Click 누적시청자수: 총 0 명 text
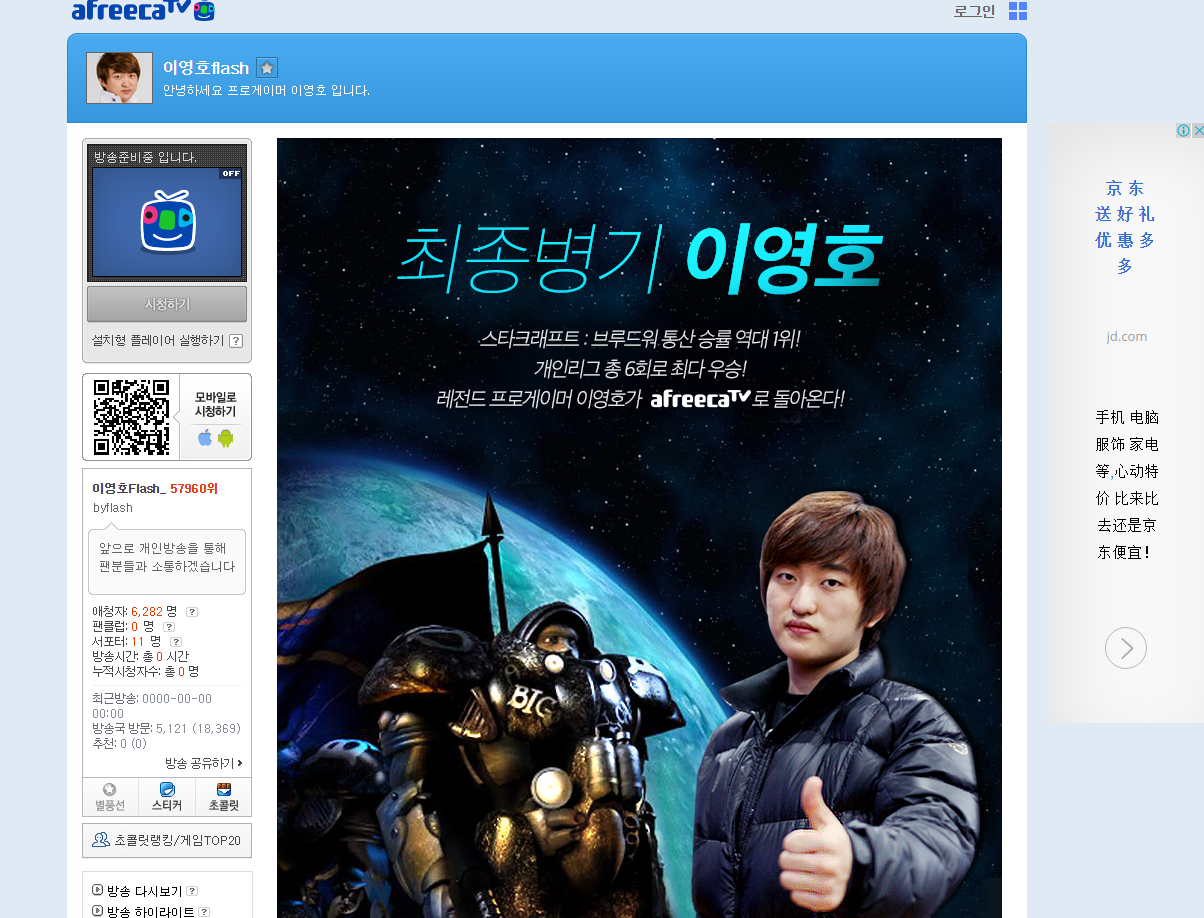 click(145, 671)
